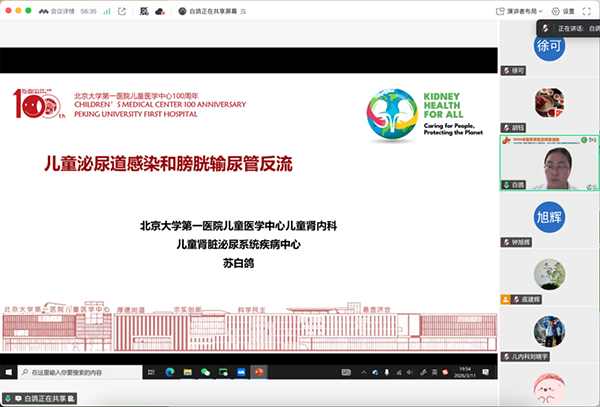The width and height of the screenshot is (600, 407).
Task: Click 白鸽 active microphone icon
Action: pos(506,185)
